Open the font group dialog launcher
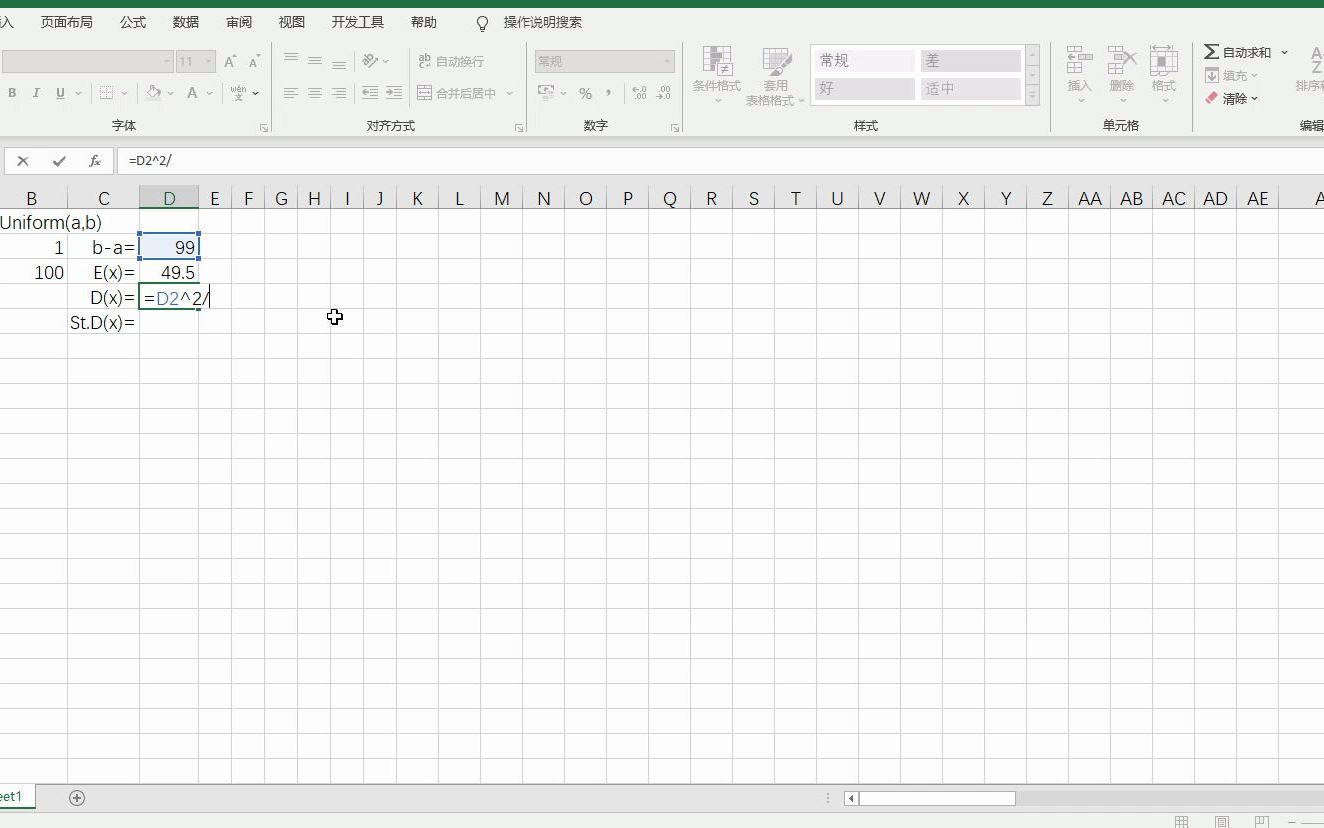The width and height of the screenshot is (1324, 828). pos(264,128)
